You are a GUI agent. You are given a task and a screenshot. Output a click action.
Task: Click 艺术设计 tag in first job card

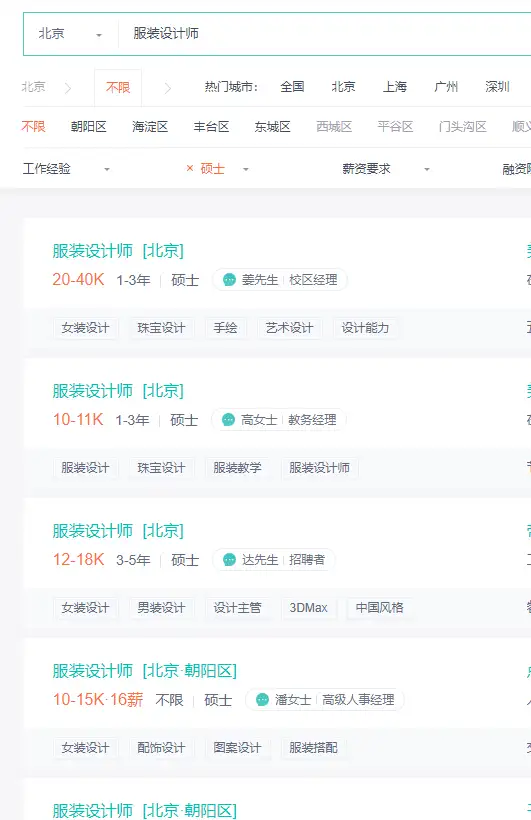tap(289, 328)
